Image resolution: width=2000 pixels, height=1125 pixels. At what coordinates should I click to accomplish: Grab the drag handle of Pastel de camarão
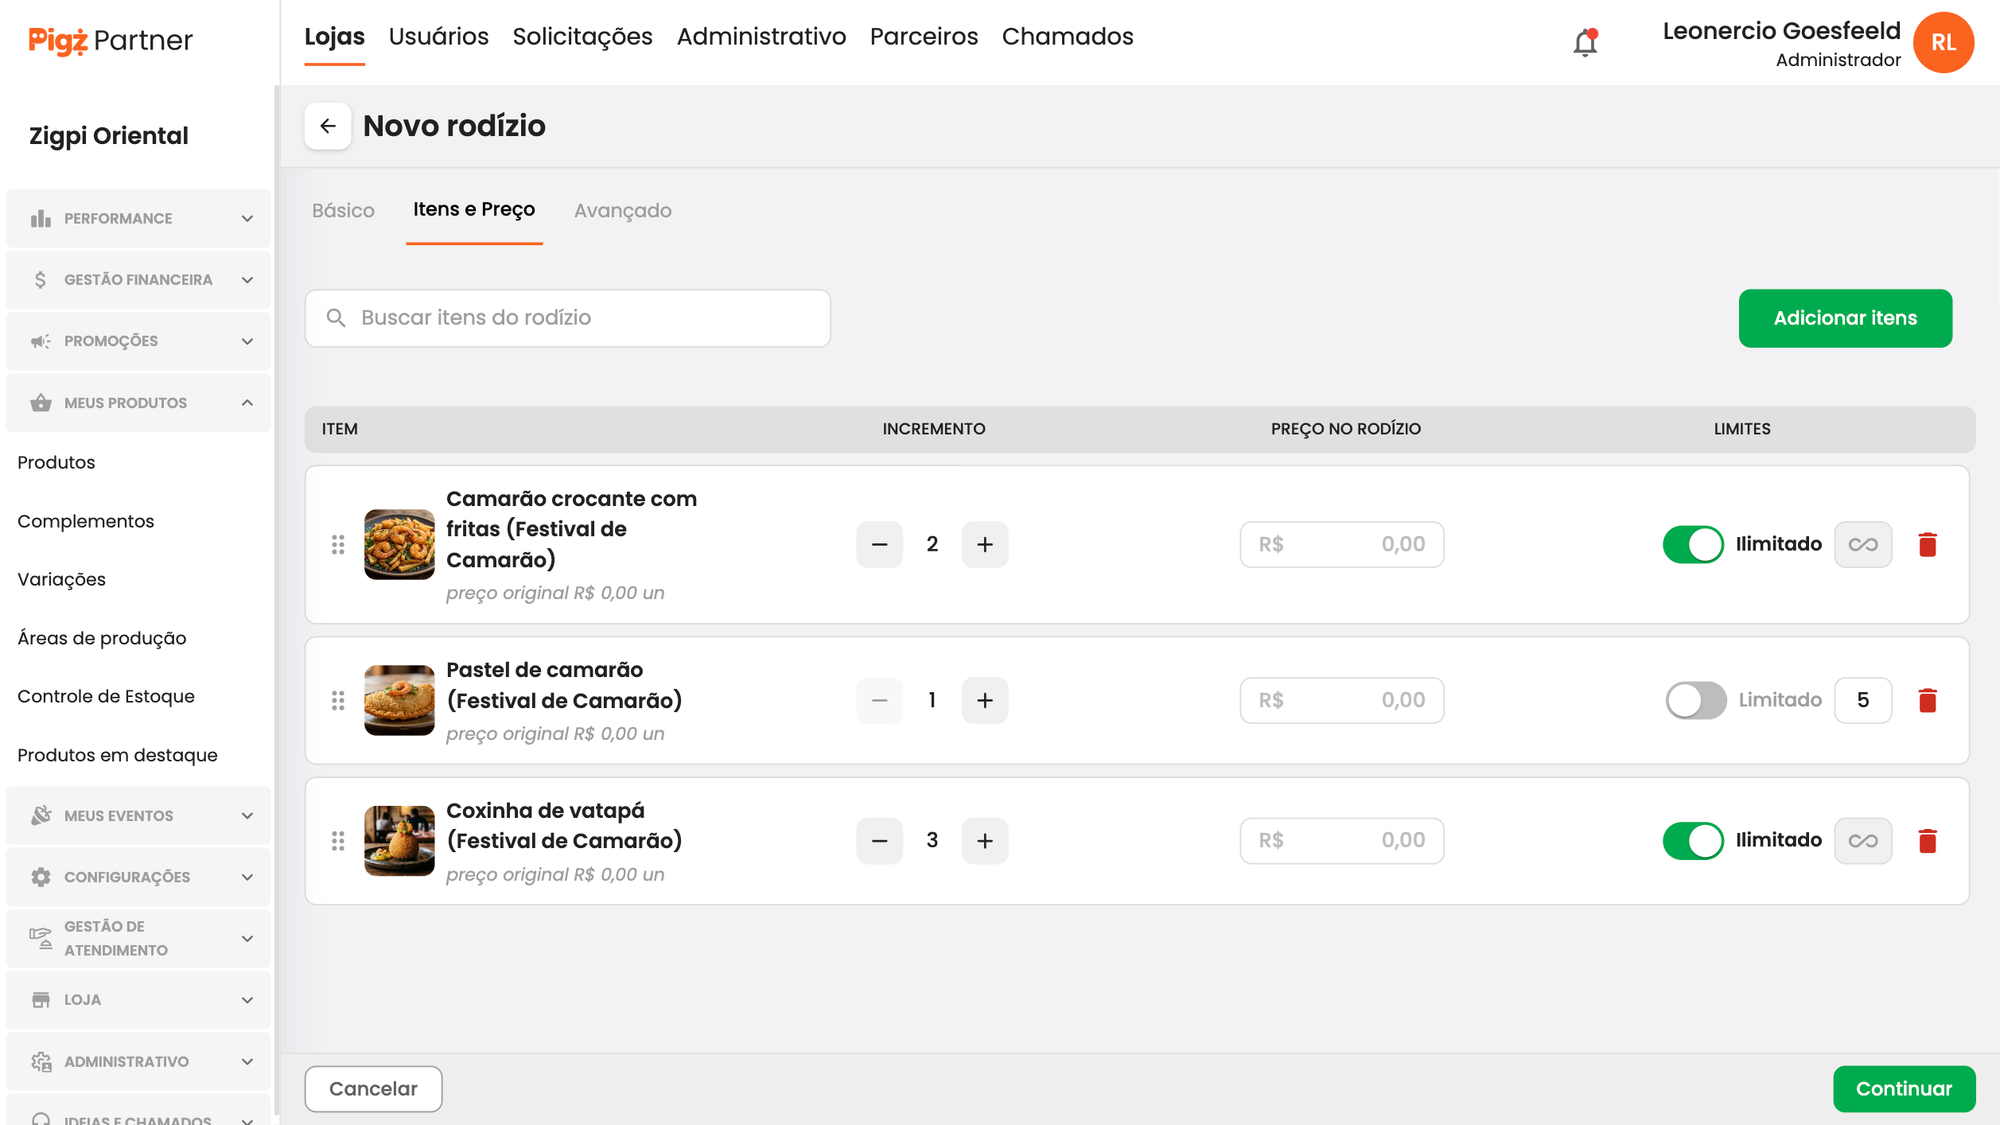[x=338, y=701]
